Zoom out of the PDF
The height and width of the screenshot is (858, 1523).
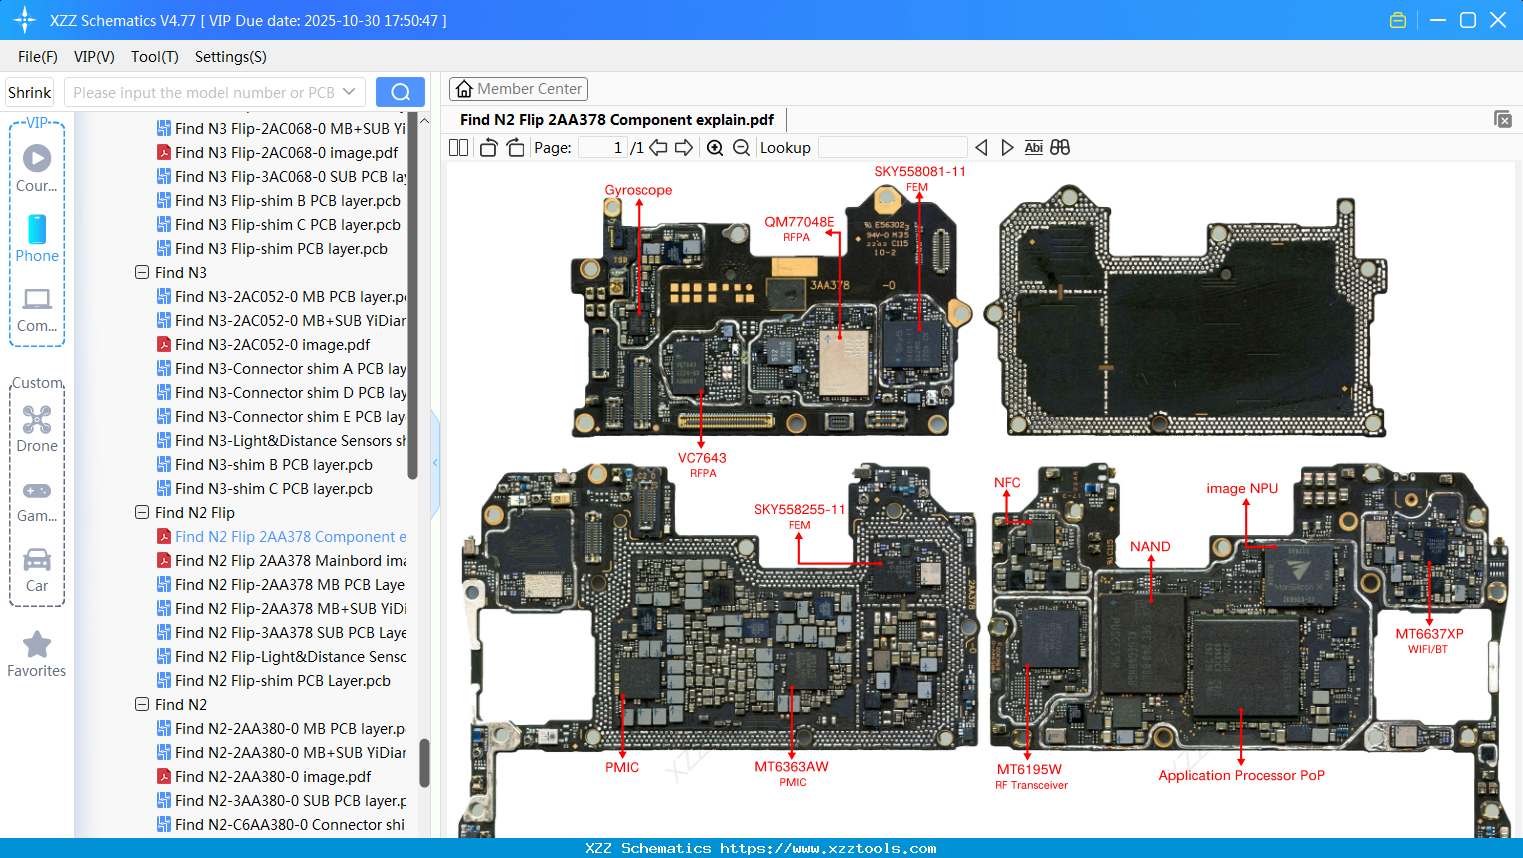(x=741, y=147)
